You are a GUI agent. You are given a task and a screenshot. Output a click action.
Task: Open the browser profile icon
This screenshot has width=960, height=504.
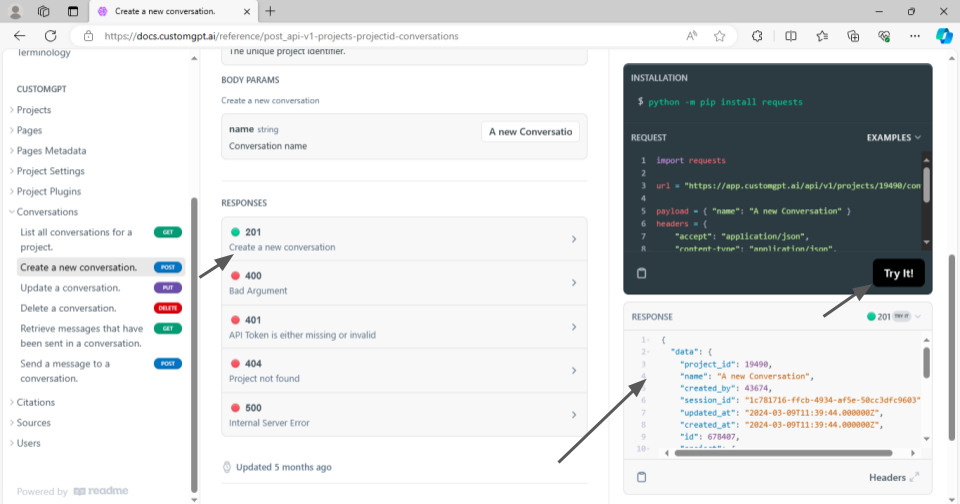pyautogui.click(x=15, y=11)
